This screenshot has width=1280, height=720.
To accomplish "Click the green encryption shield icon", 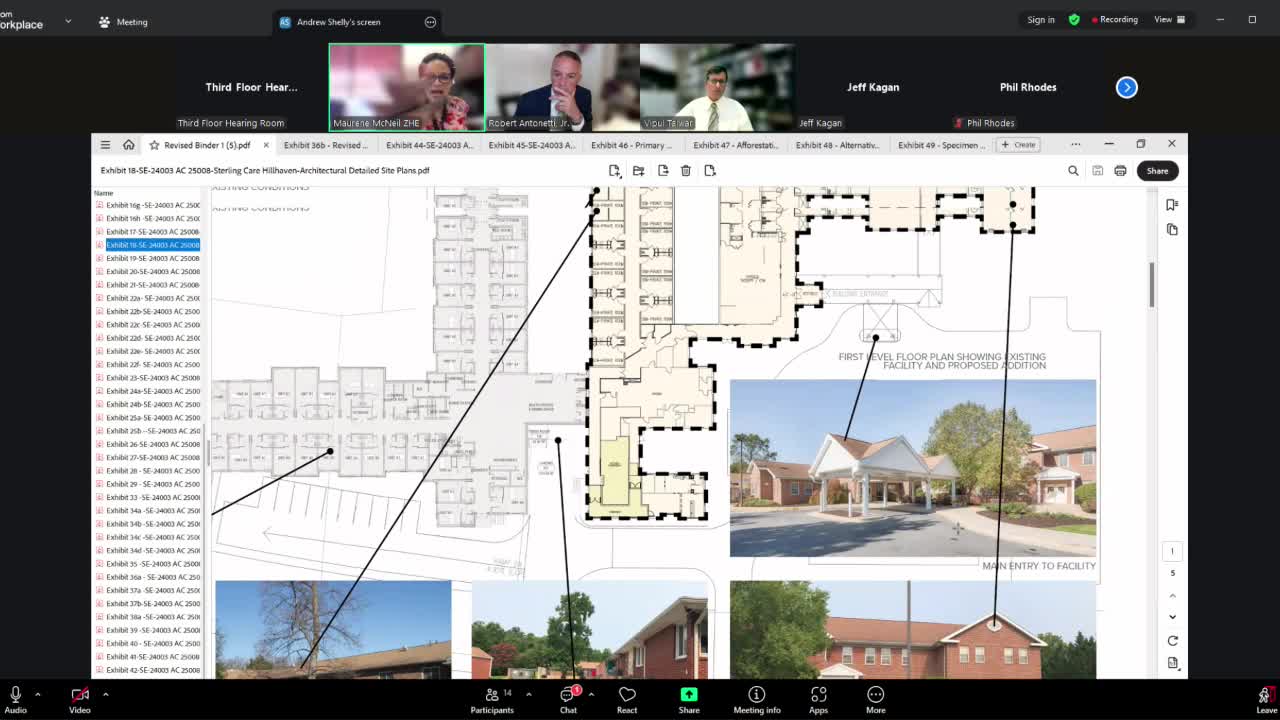I will tap(1074, 20).
